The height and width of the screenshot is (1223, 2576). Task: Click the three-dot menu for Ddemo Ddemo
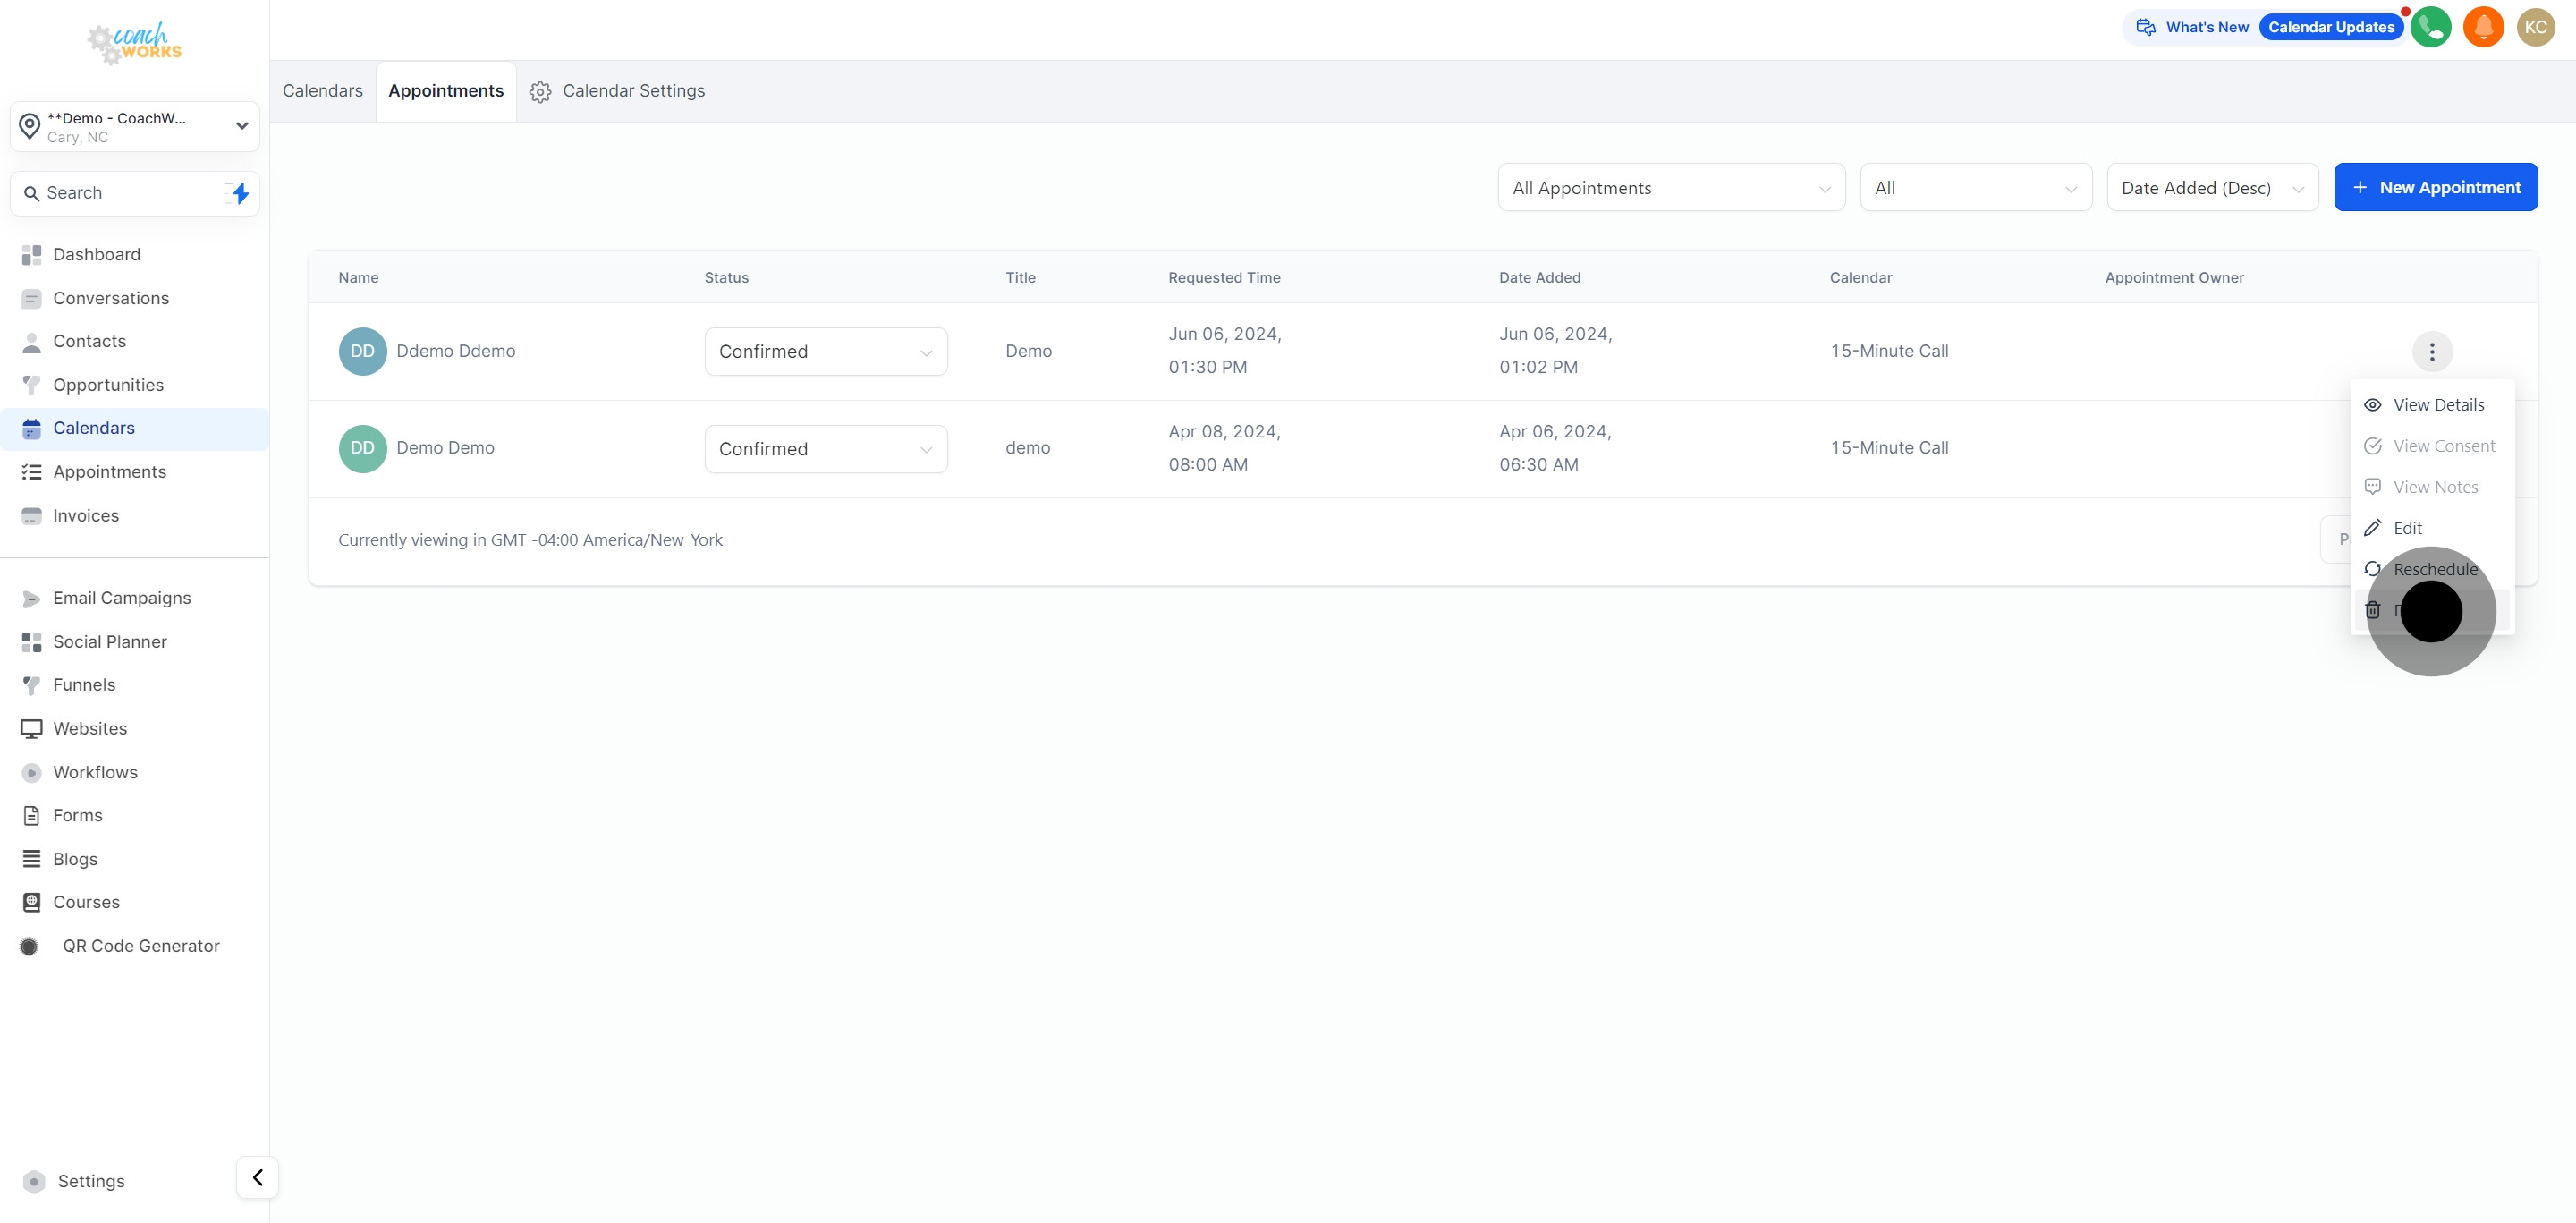(2432, 352)
